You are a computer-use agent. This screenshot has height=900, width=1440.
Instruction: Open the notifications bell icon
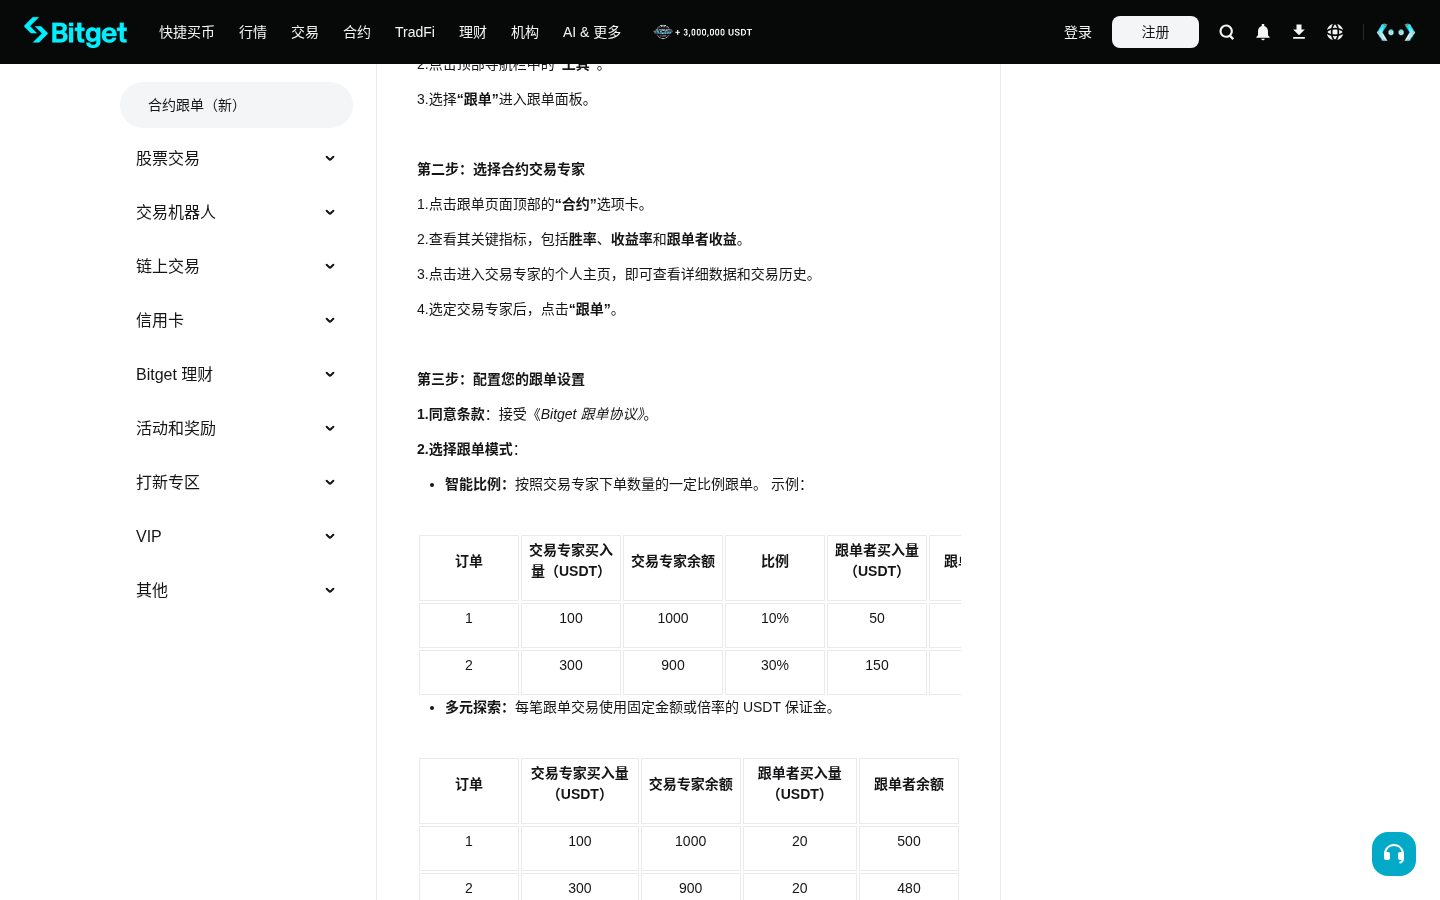[1263, 32]
